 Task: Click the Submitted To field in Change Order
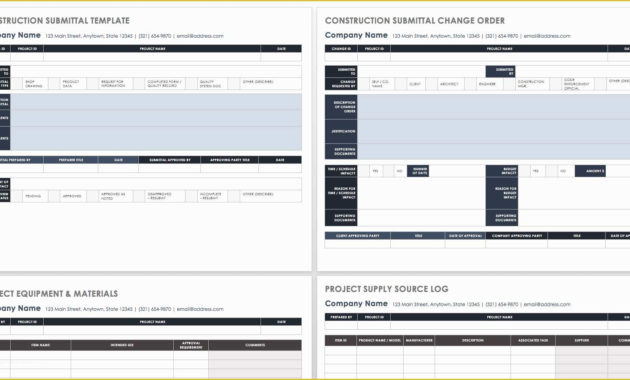pyautogui.click(x=421, y=72)
